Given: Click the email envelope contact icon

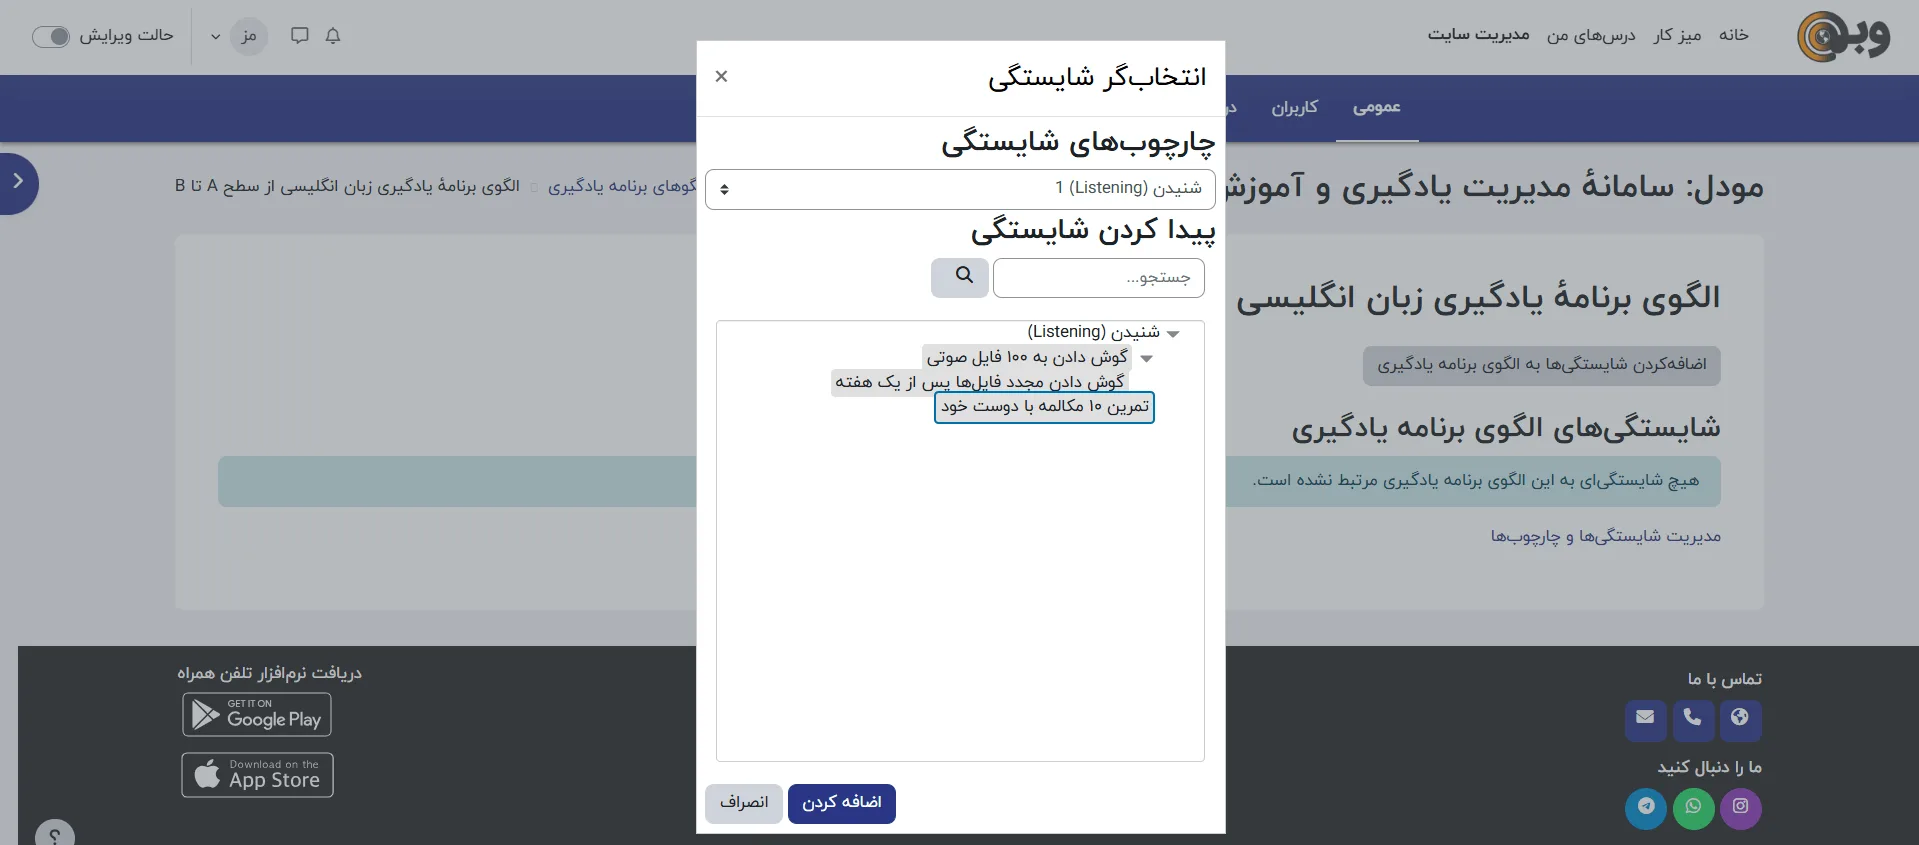Looking at the screenshot, I should 1645,718.
